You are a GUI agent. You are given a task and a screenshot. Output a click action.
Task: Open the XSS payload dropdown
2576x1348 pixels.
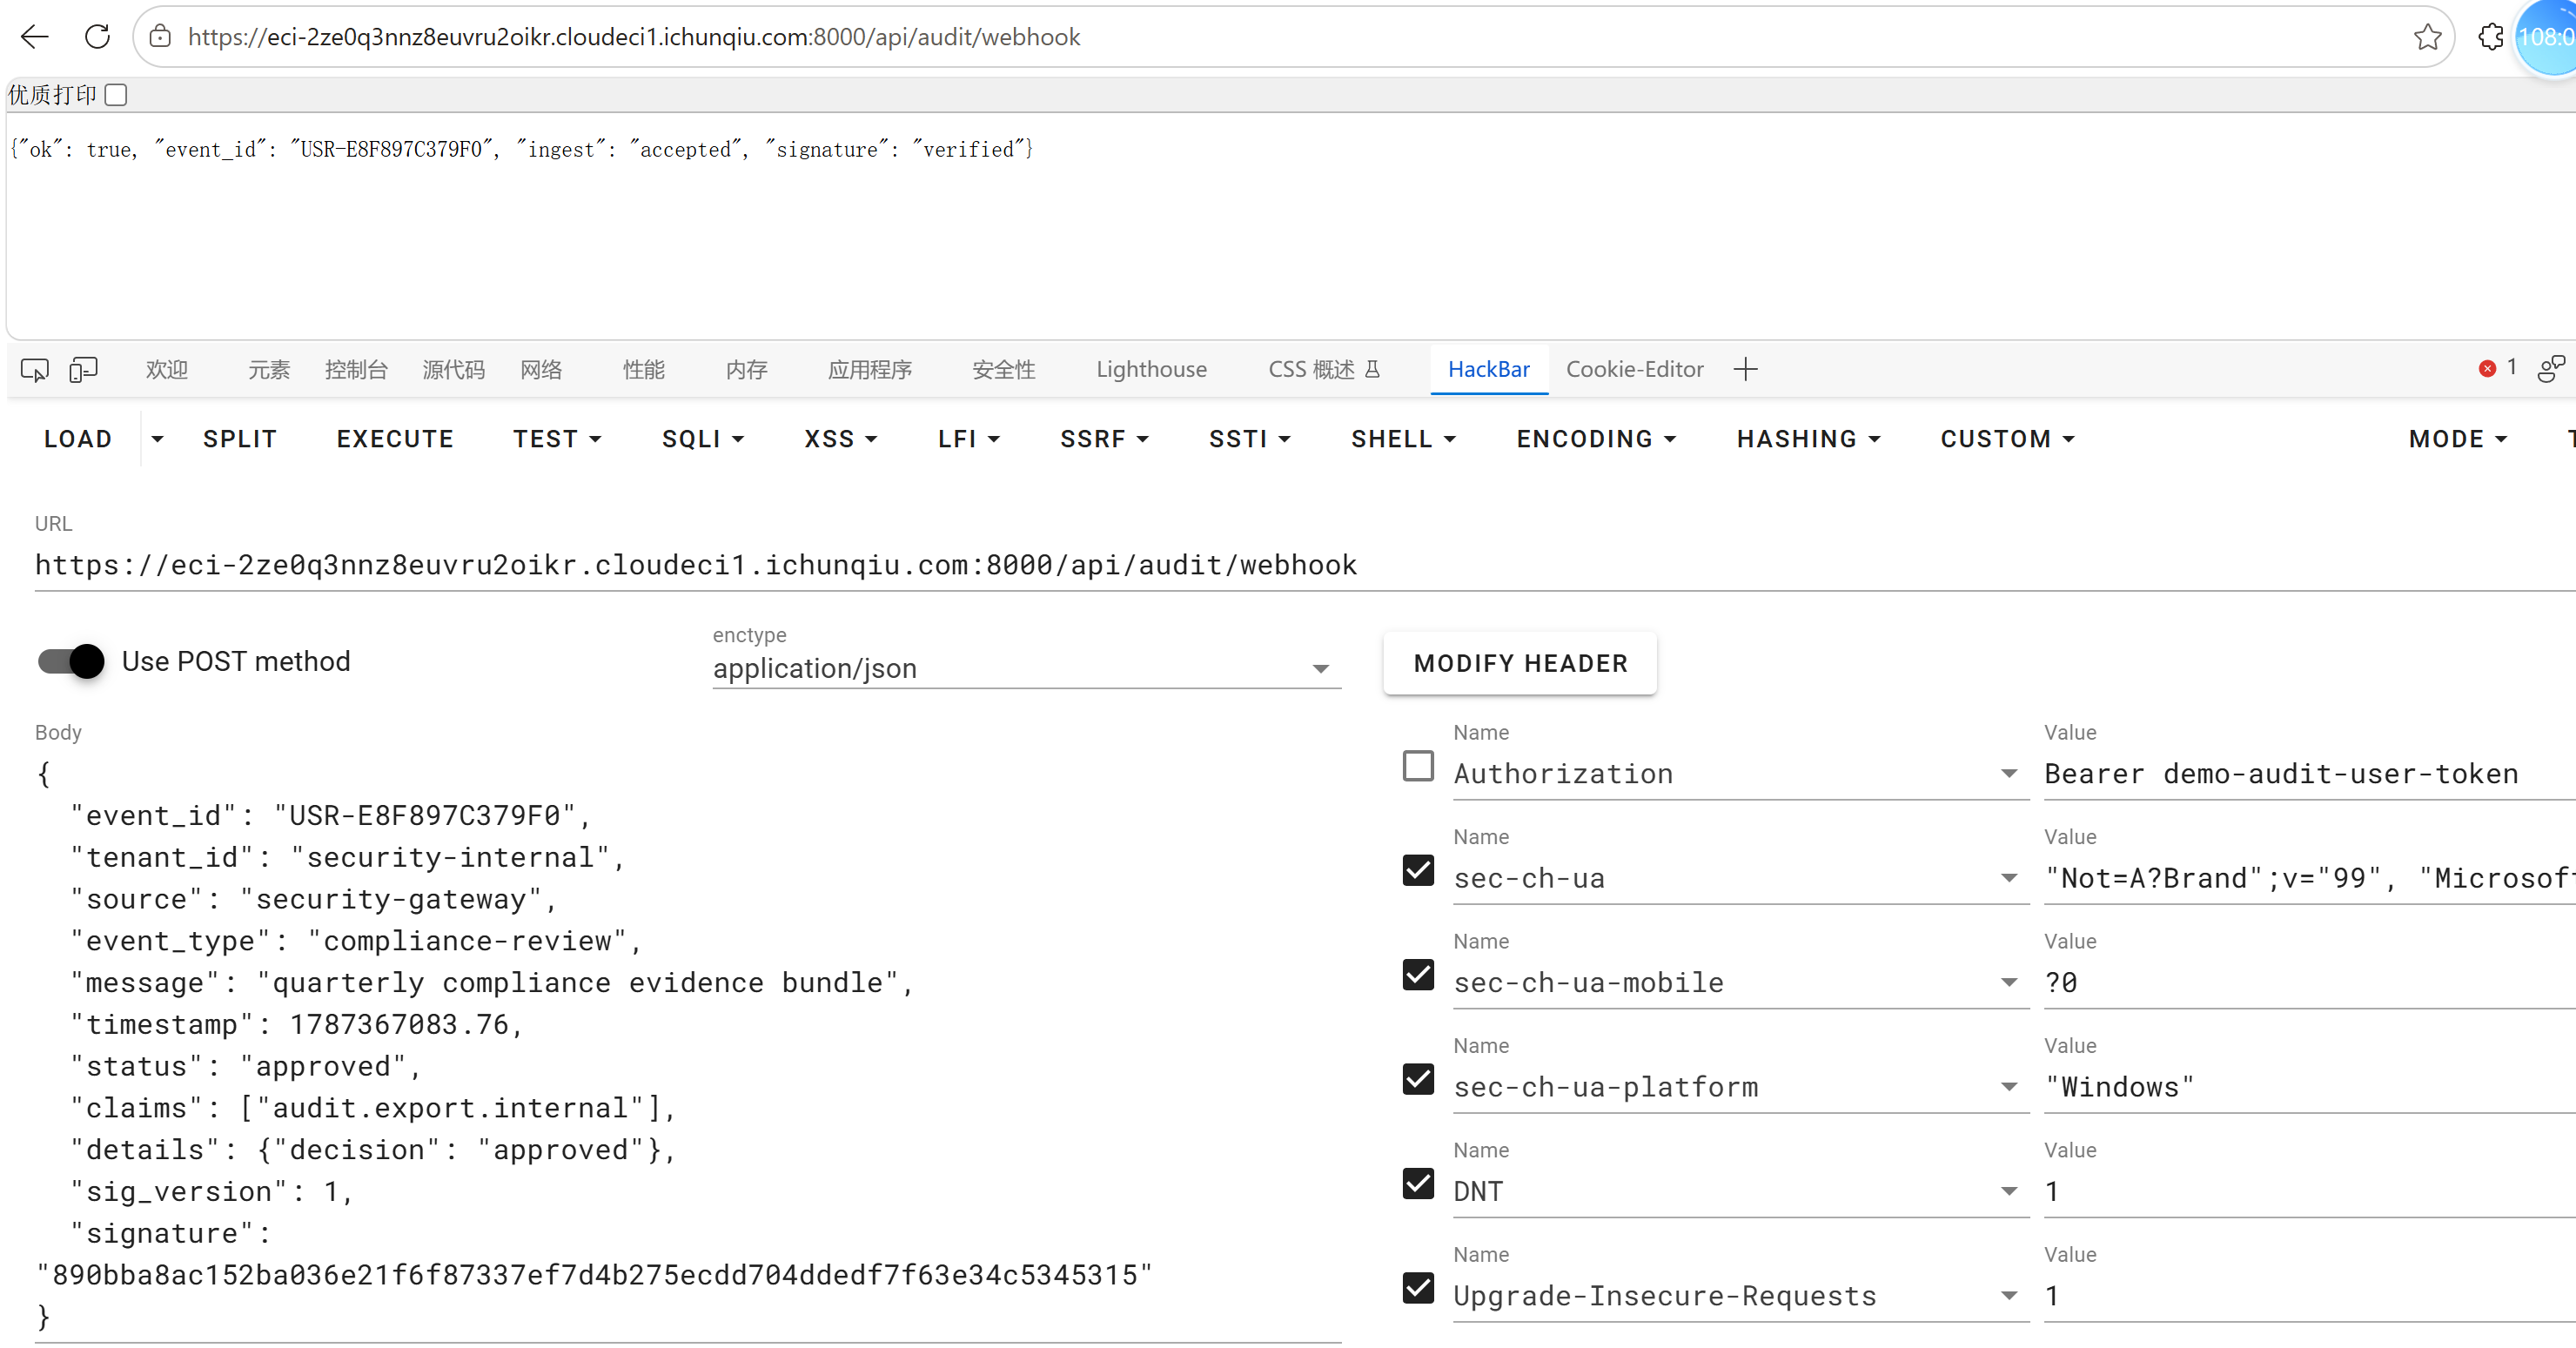click(841, 439)
